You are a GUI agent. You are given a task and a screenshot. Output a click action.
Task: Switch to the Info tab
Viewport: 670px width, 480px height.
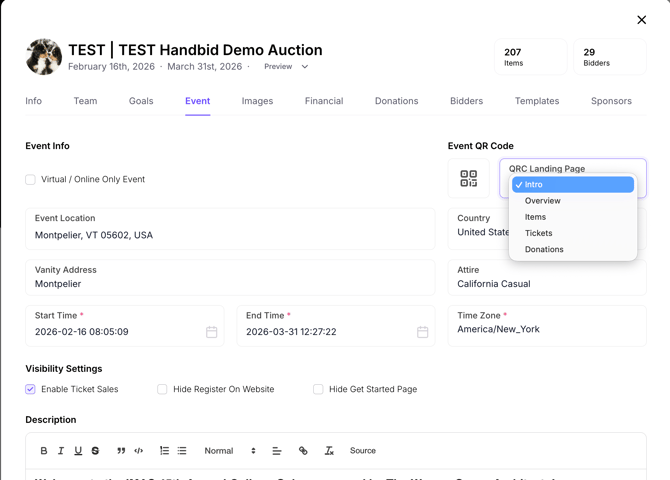click(x=33, y=101)
